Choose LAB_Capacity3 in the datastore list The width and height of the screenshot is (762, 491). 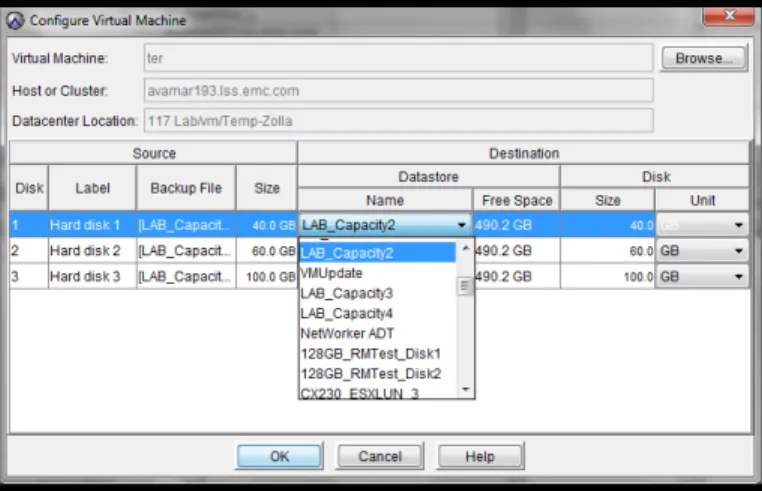pos(378,293)
